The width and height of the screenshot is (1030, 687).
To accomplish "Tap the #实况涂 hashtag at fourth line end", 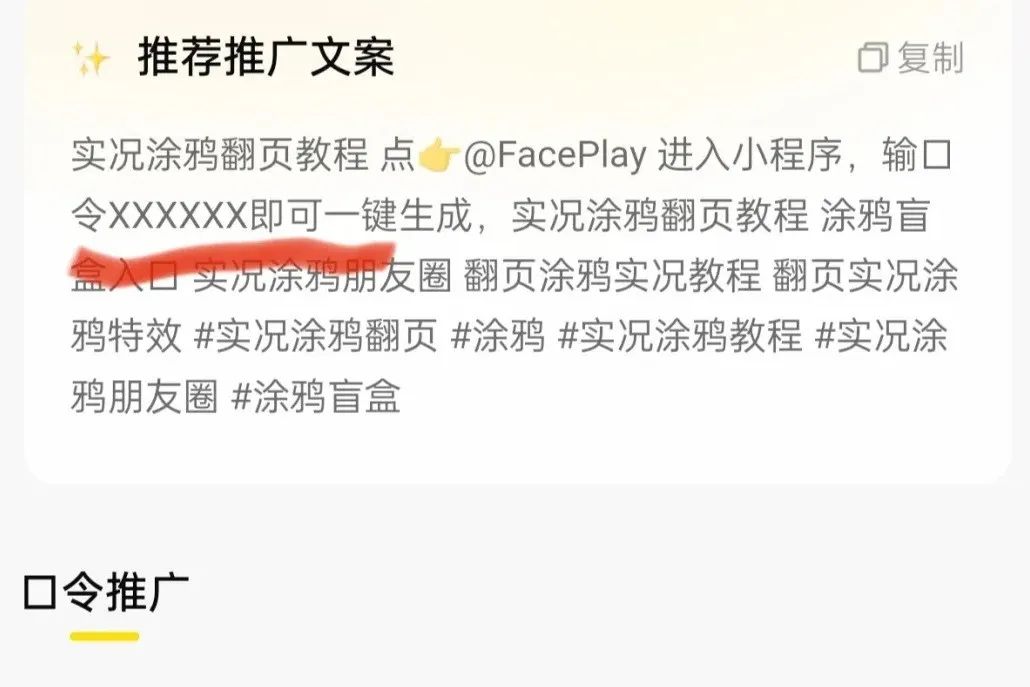I will tap(881, 336).
